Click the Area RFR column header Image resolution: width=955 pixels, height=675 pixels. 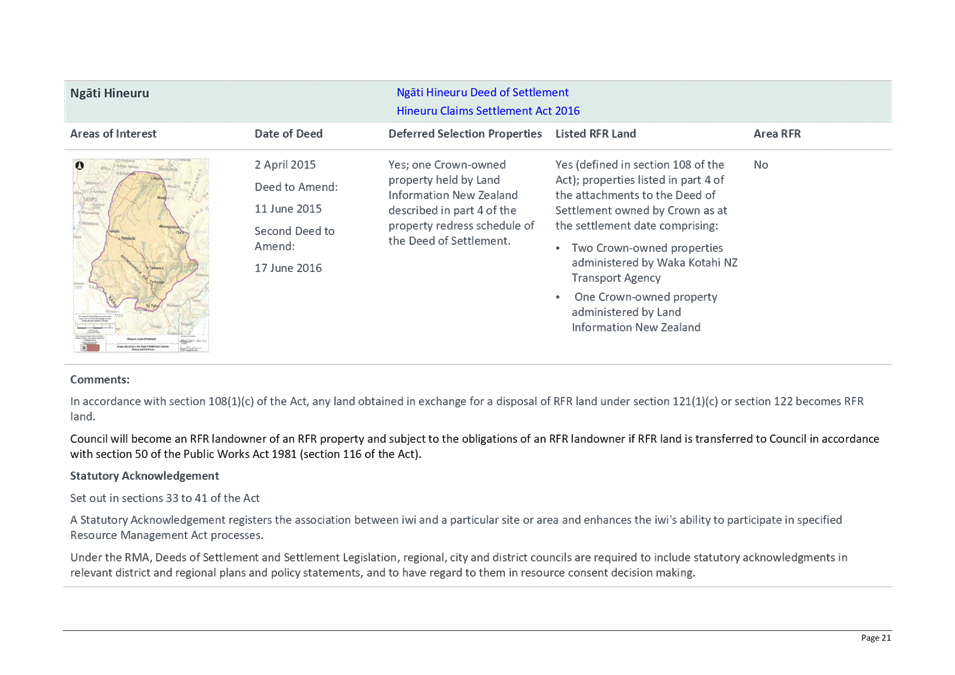(777, 134)
